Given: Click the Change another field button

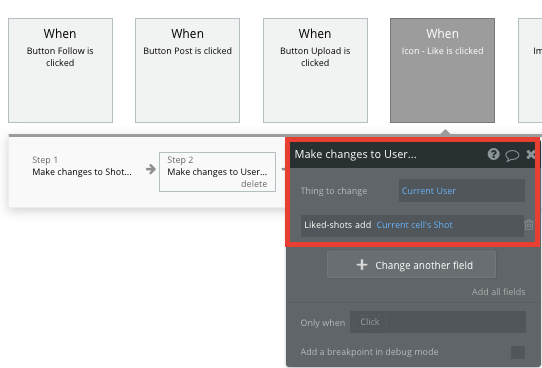Looking at the screenshot, I should click(411, 265).
